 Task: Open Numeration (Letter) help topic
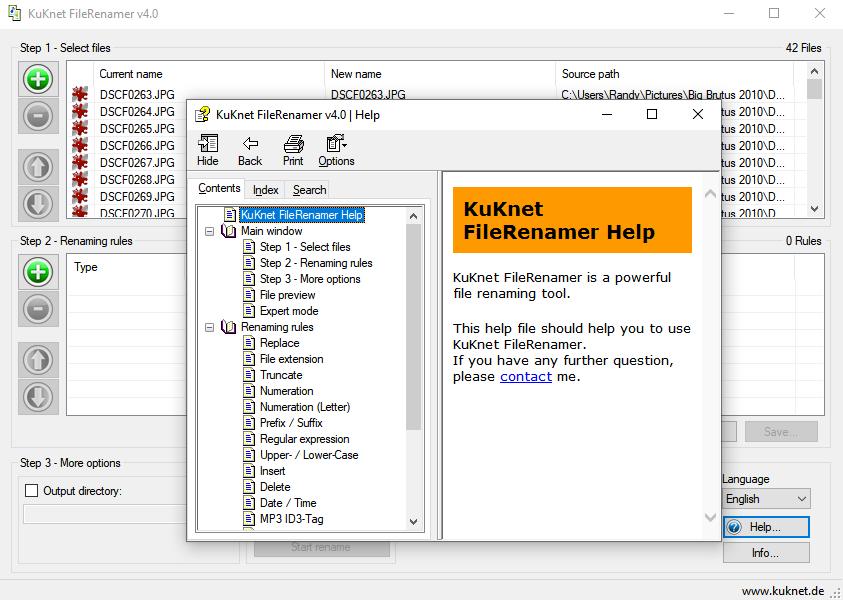[x=305, y=407]
